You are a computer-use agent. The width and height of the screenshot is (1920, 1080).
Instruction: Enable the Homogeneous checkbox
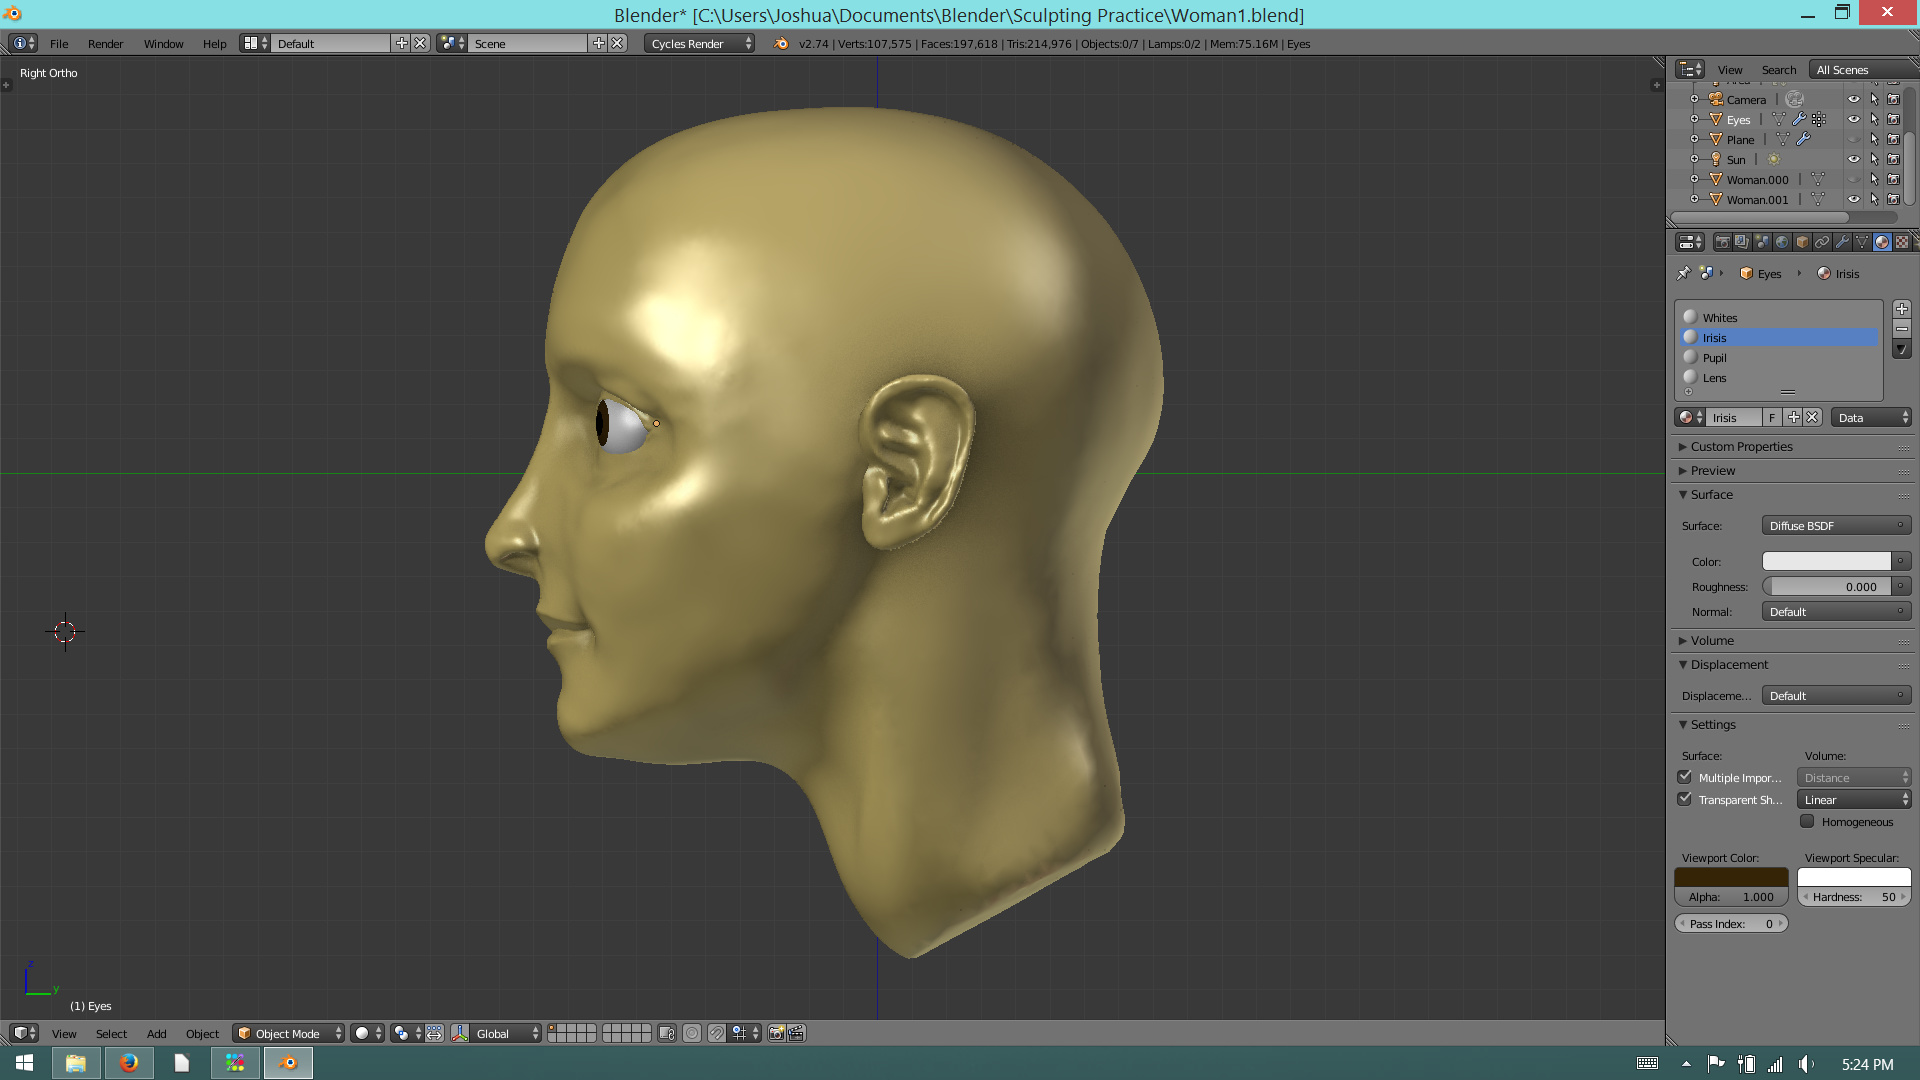[x=1807, y=821]
